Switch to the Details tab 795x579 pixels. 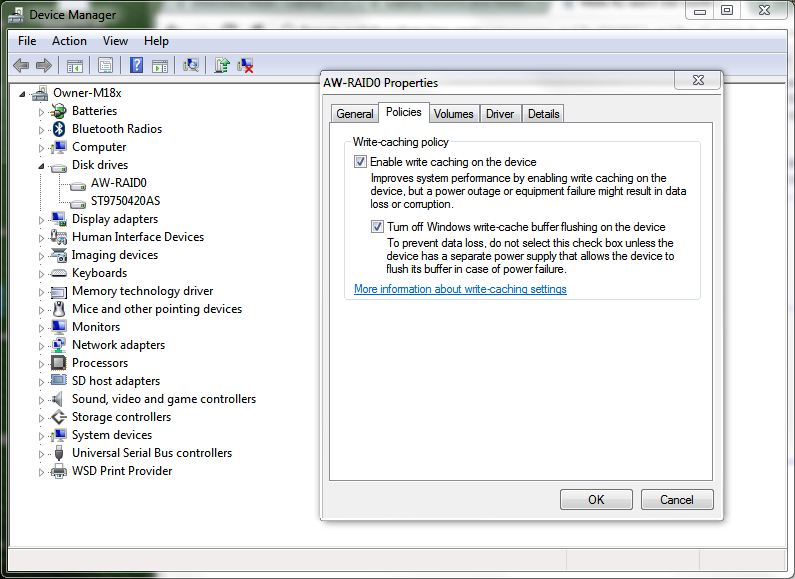[x=544, y=114]
